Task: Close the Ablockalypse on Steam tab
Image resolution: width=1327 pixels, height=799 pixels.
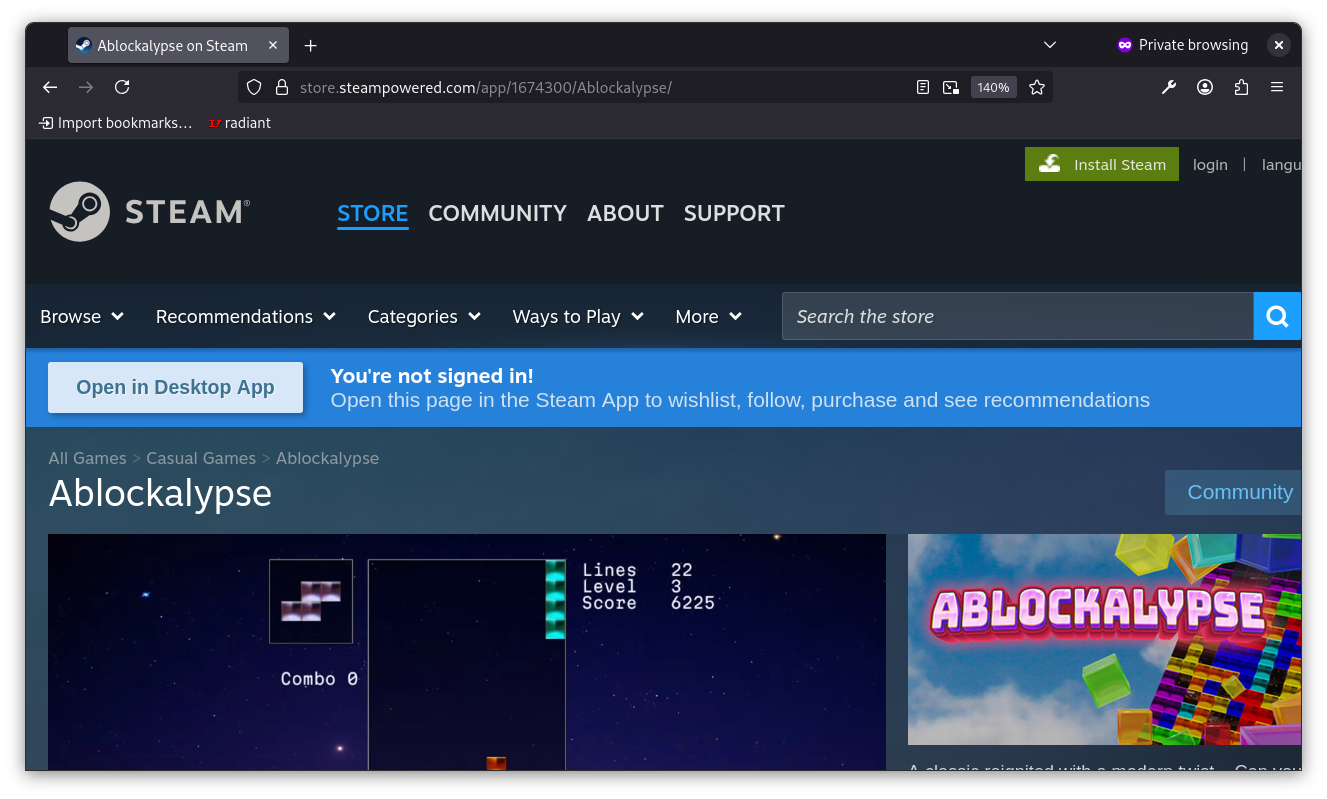Action: pos(273,45)
